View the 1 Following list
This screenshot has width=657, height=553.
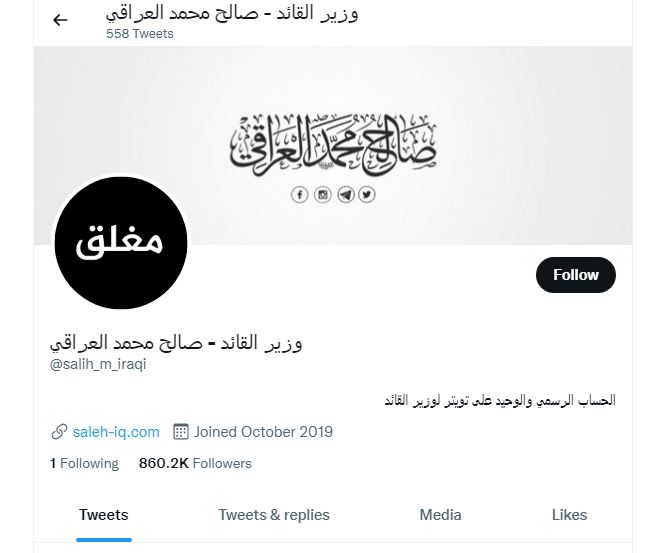(x=84, y=463)
